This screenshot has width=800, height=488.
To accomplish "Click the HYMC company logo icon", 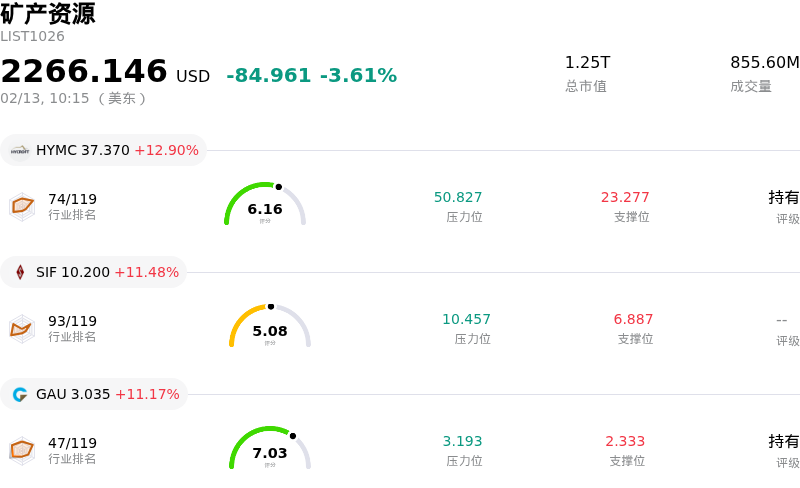I will pyautogui.click(x=20, y=151).
